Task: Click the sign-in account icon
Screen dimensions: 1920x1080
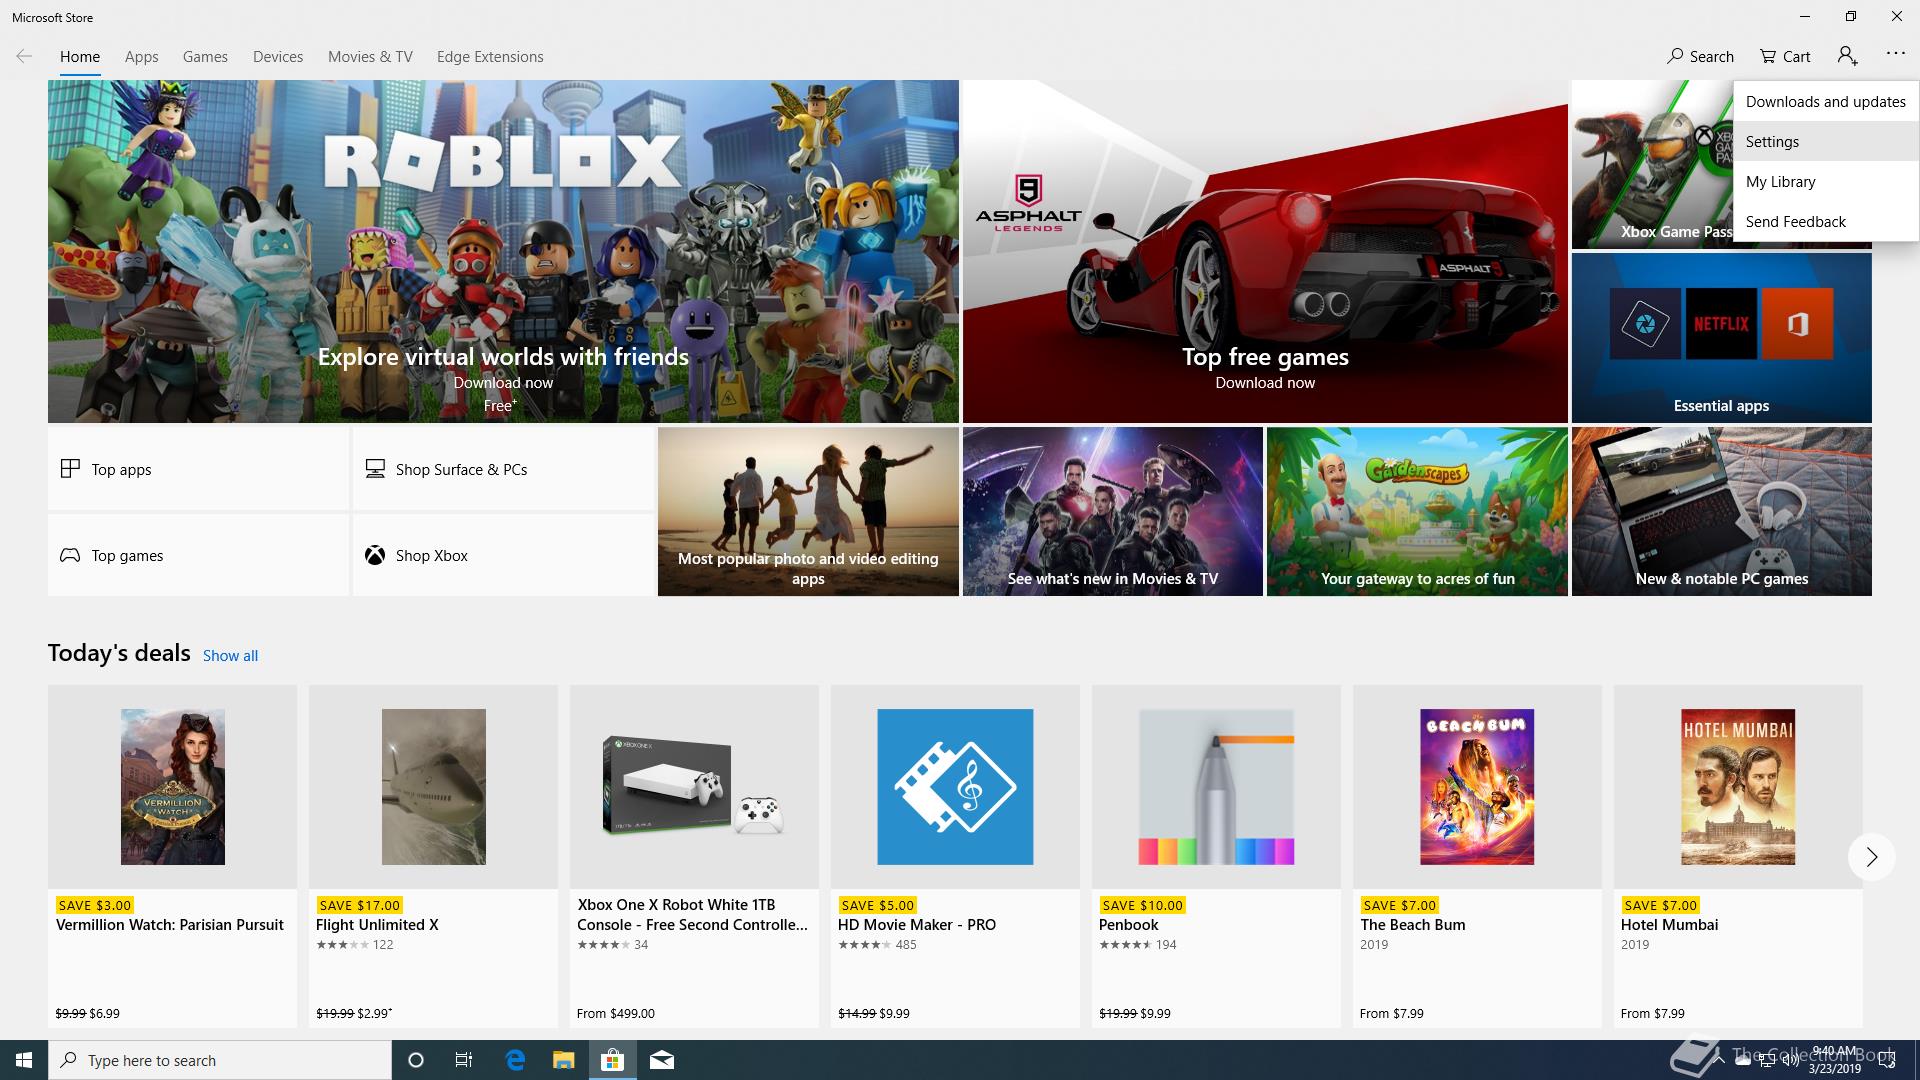Action: tap(1847, 56)
